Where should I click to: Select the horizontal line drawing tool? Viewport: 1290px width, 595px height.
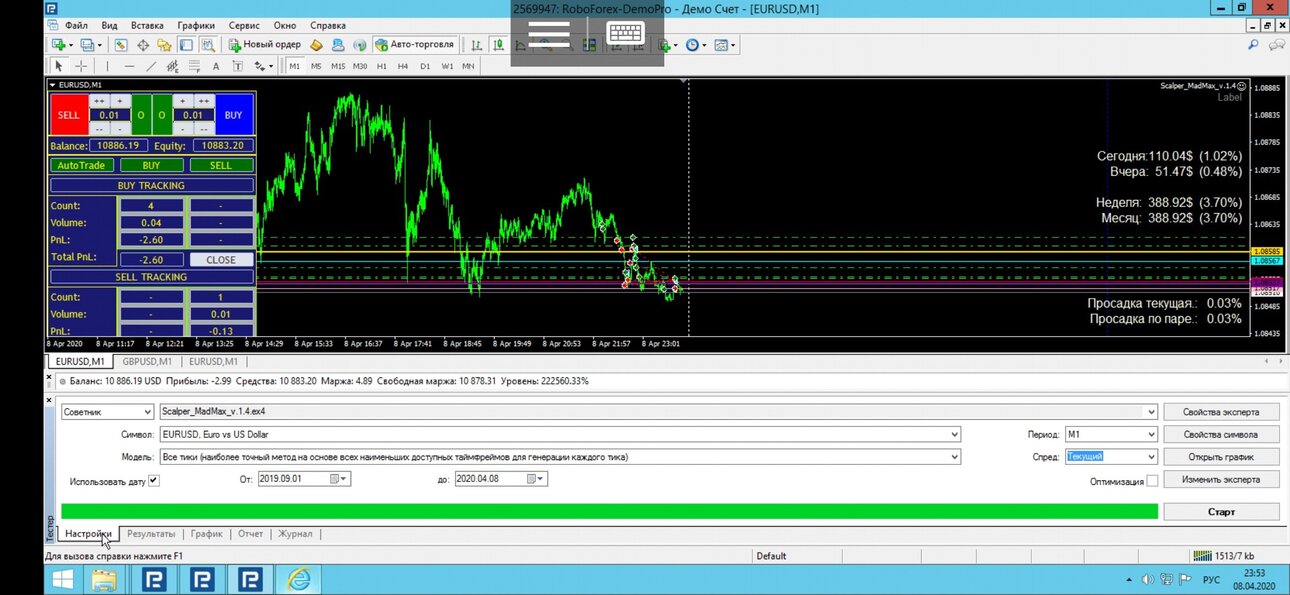pyautogui.click(x=129, y=66)
